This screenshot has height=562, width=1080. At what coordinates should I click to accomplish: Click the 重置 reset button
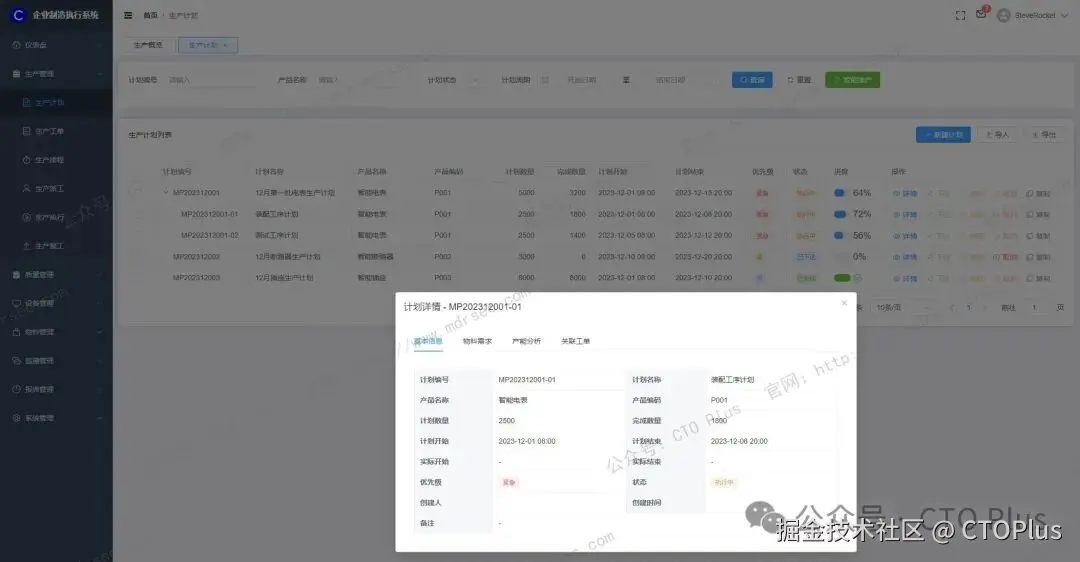click(x=799, y=80)
